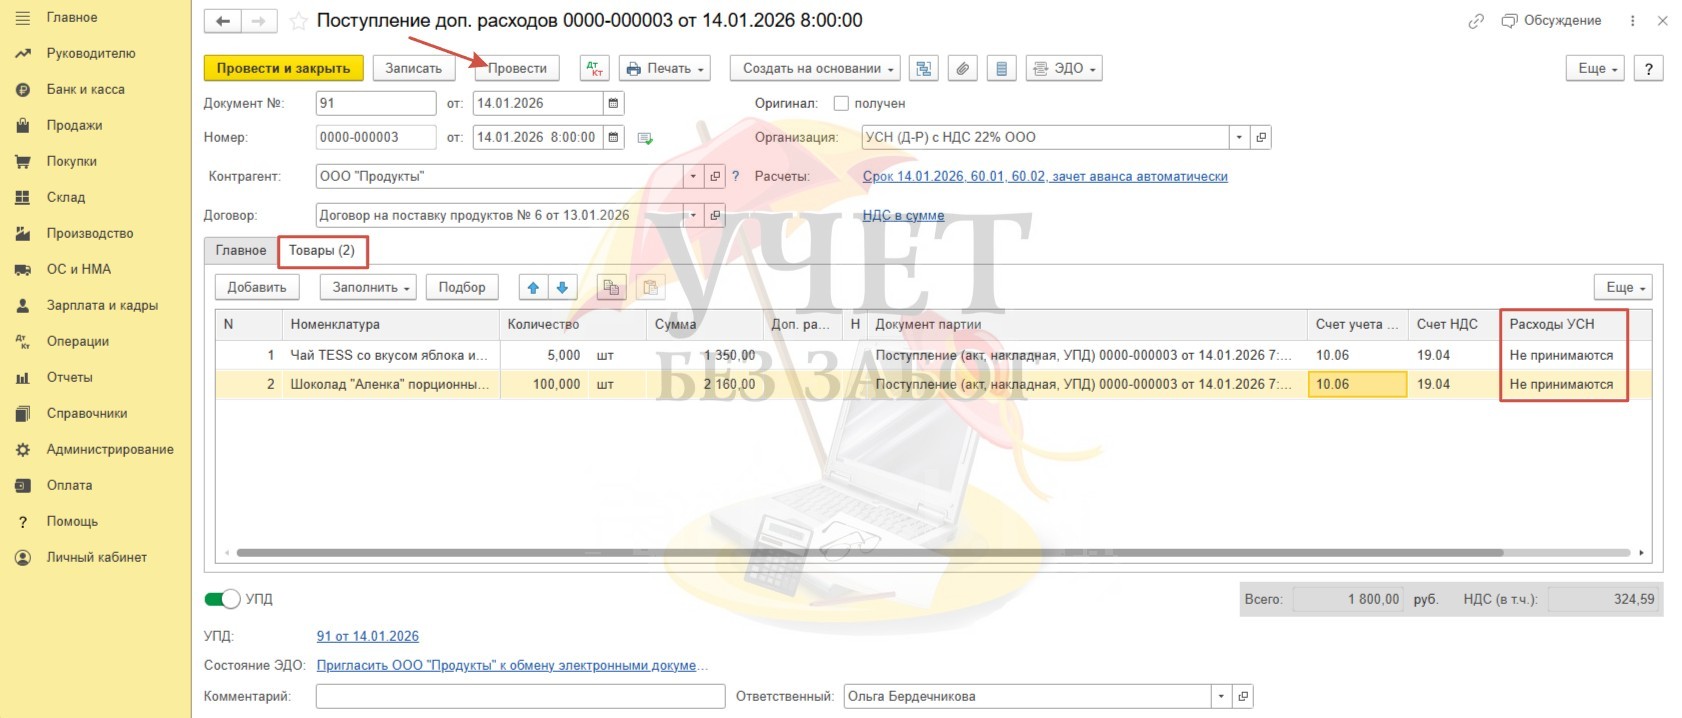The image size is (1682, 718).
Task: Open Банк и касса section in sidebar
Action: coord(85,89)
